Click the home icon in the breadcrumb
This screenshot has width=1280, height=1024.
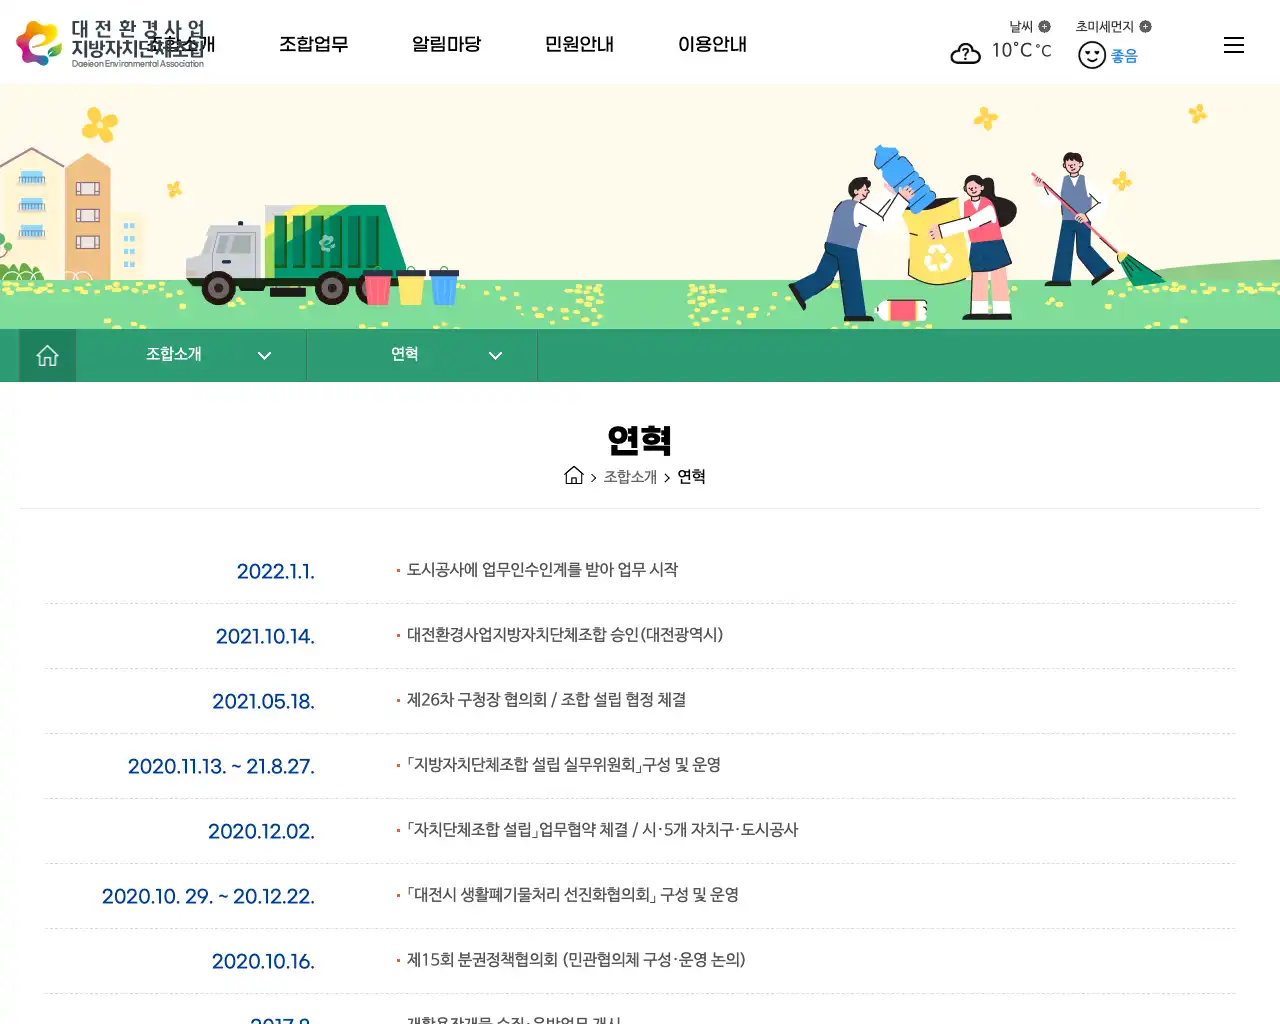click(574, 474)
